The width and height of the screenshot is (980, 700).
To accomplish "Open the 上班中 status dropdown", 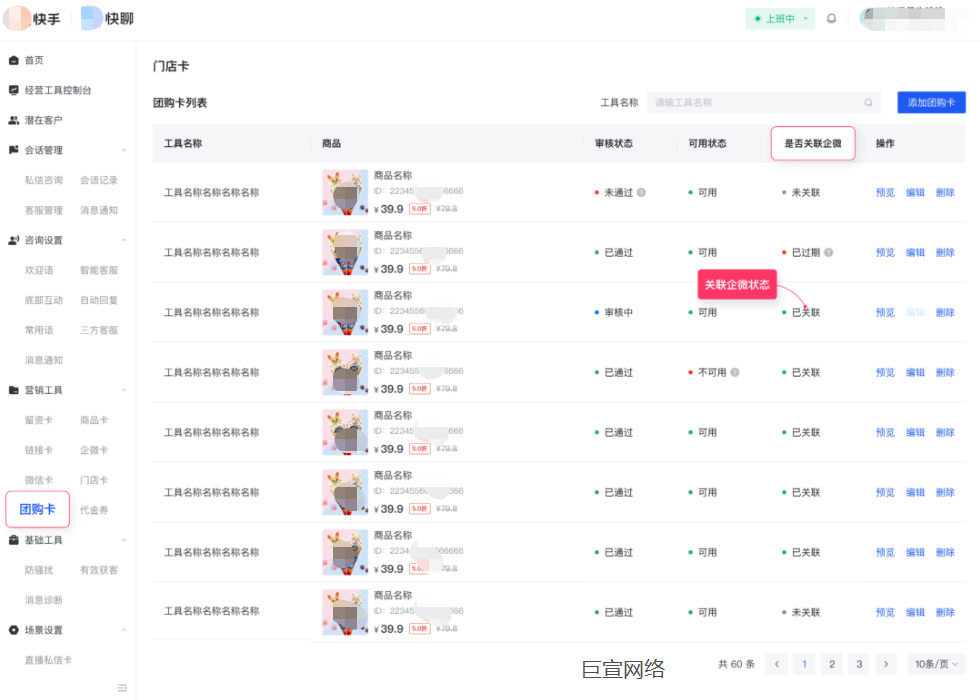I will pyautogui.click(x=780, y=19).
